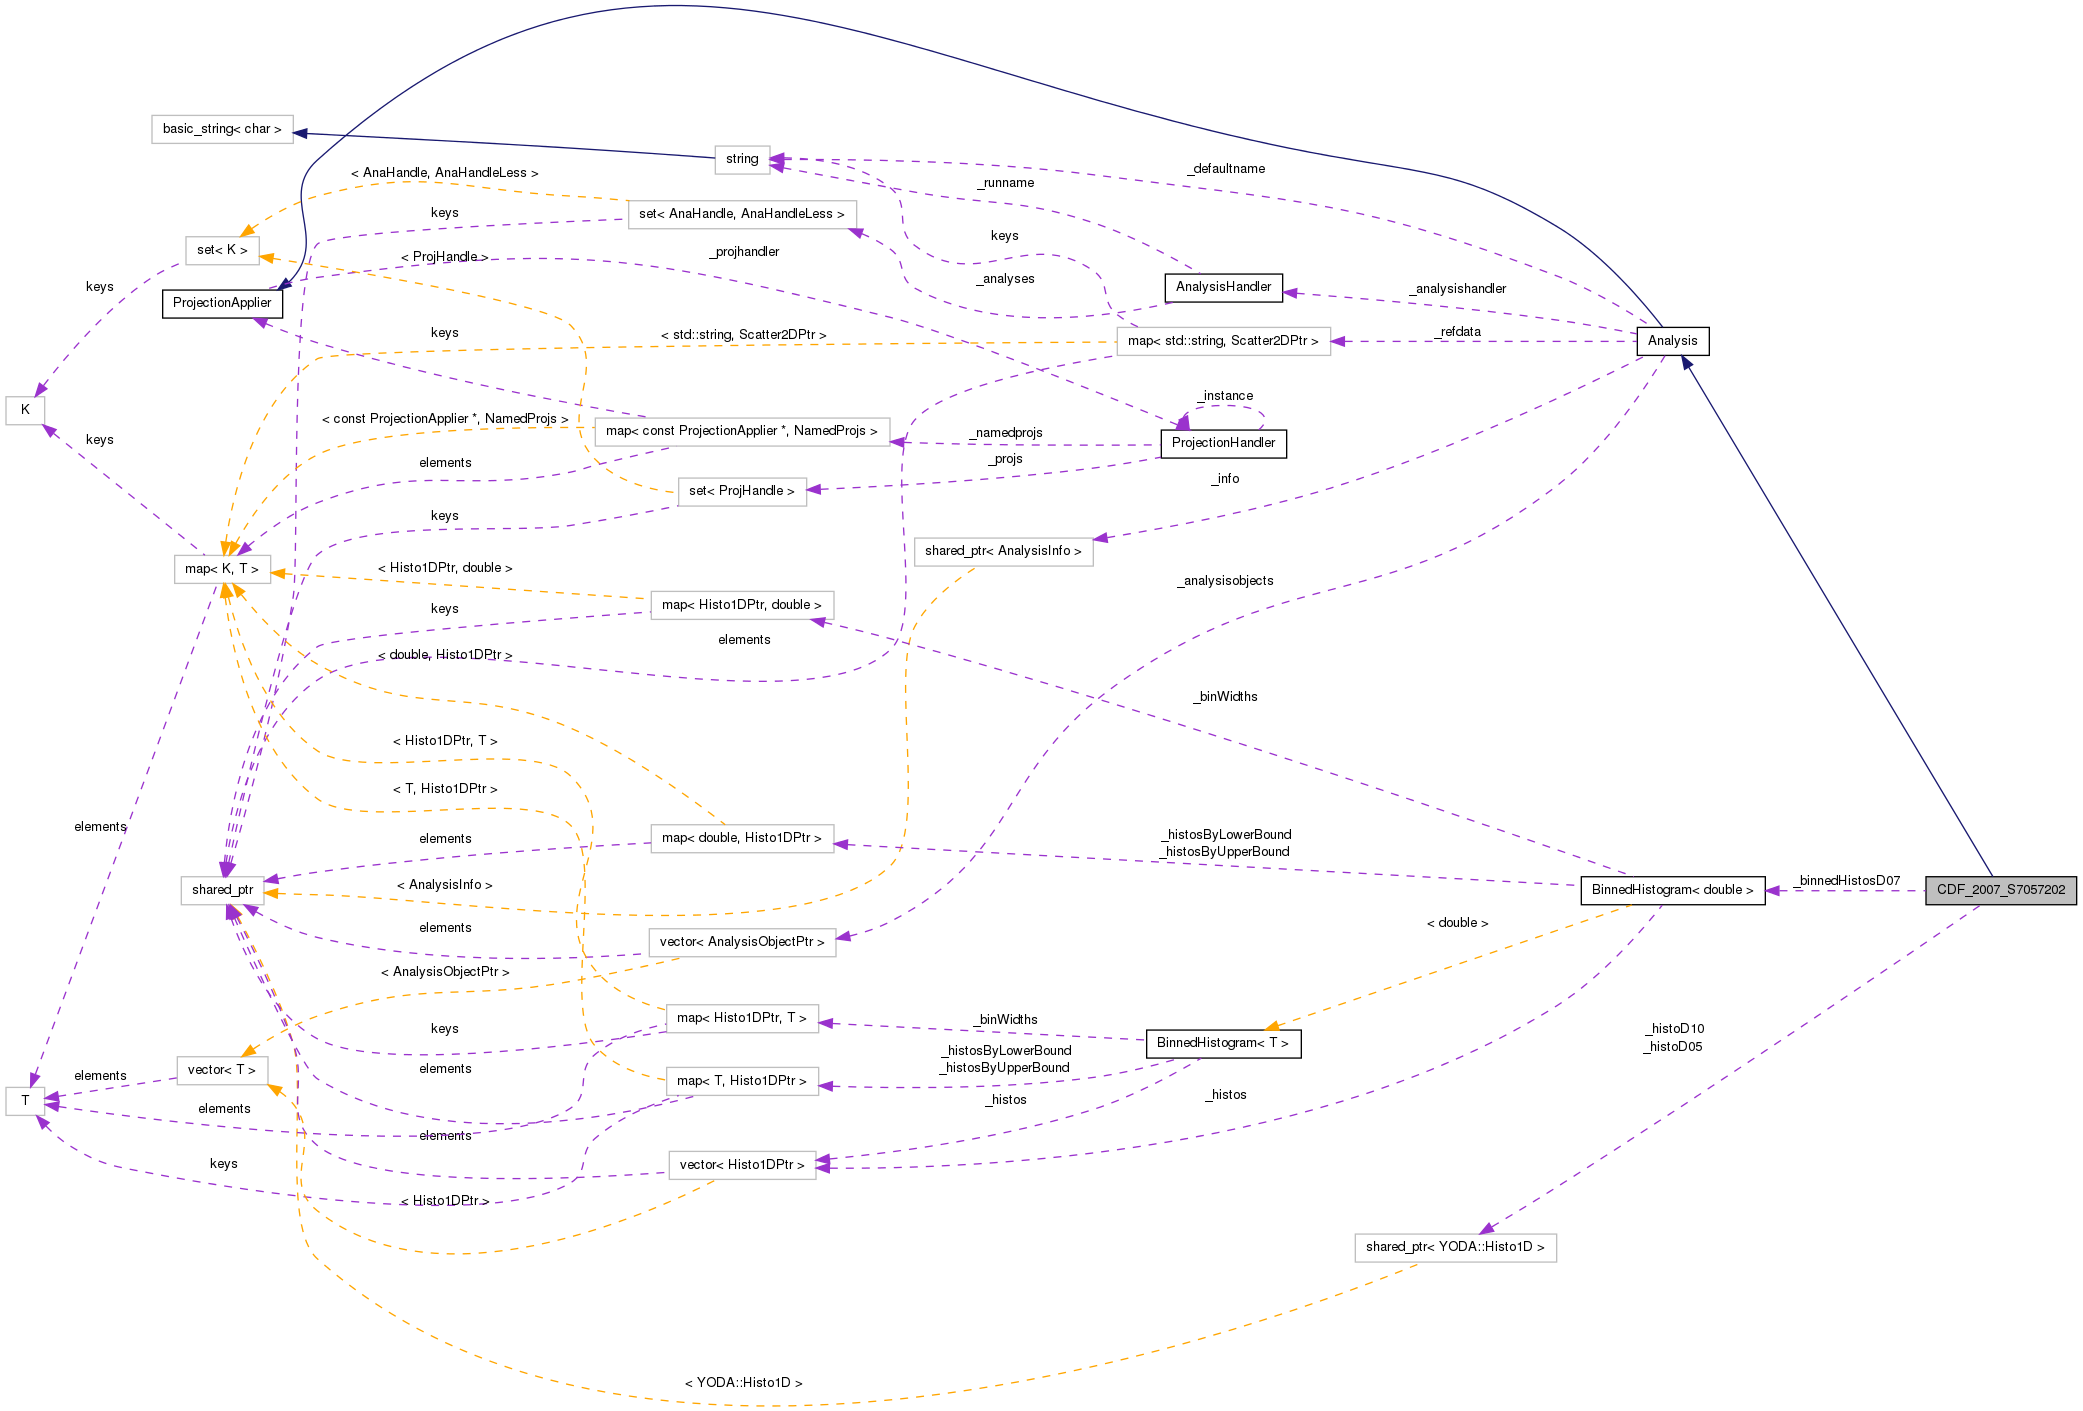The image size is (2083, 1411).
Task: Select the ProjectionHandler node
Action: click(1224, 443)
